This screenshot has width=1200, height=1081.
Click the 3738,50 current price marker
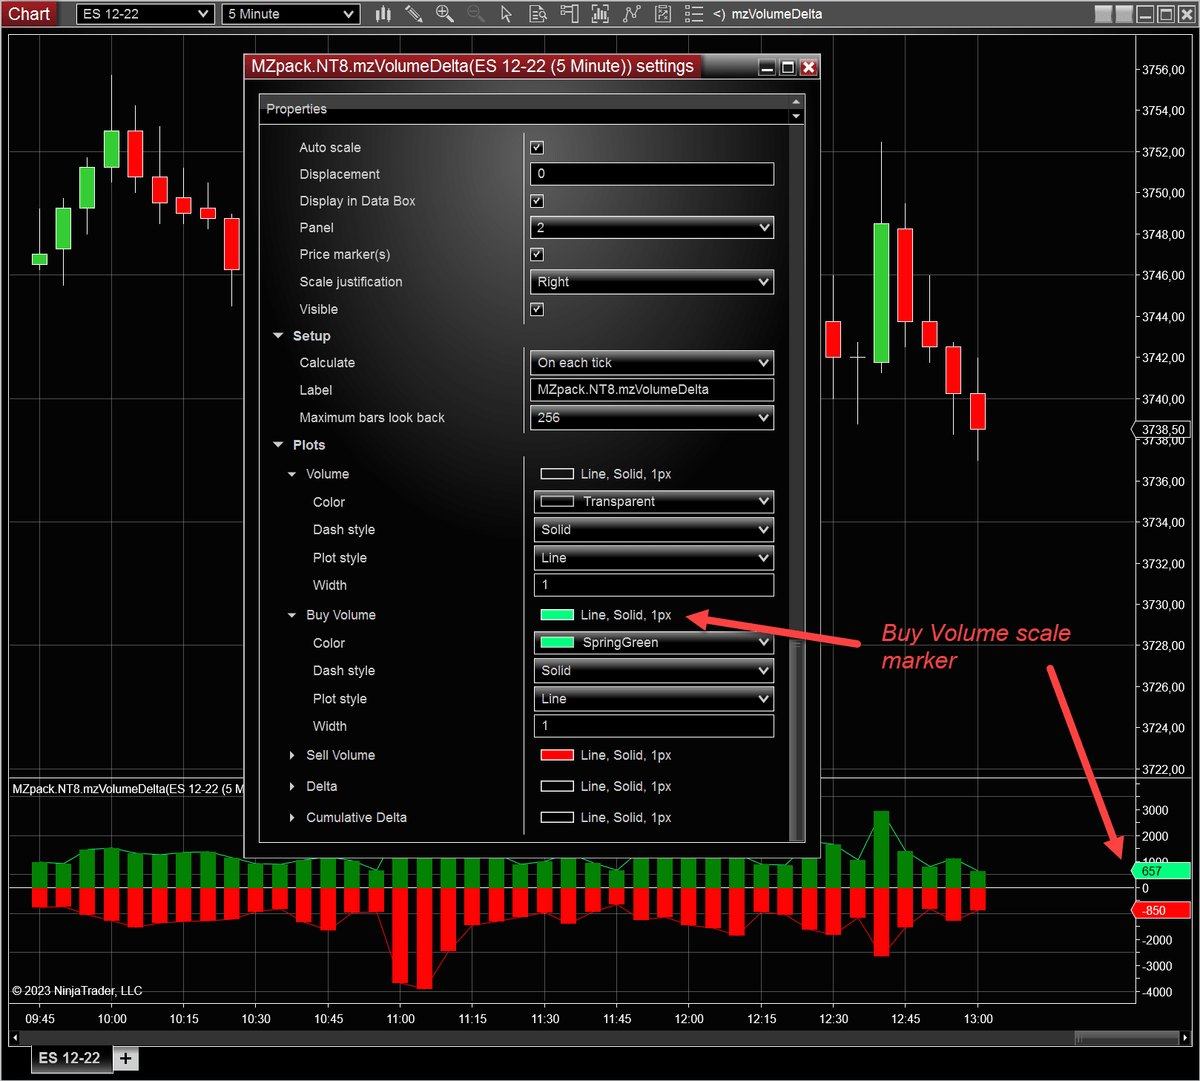click(1160, 430)
